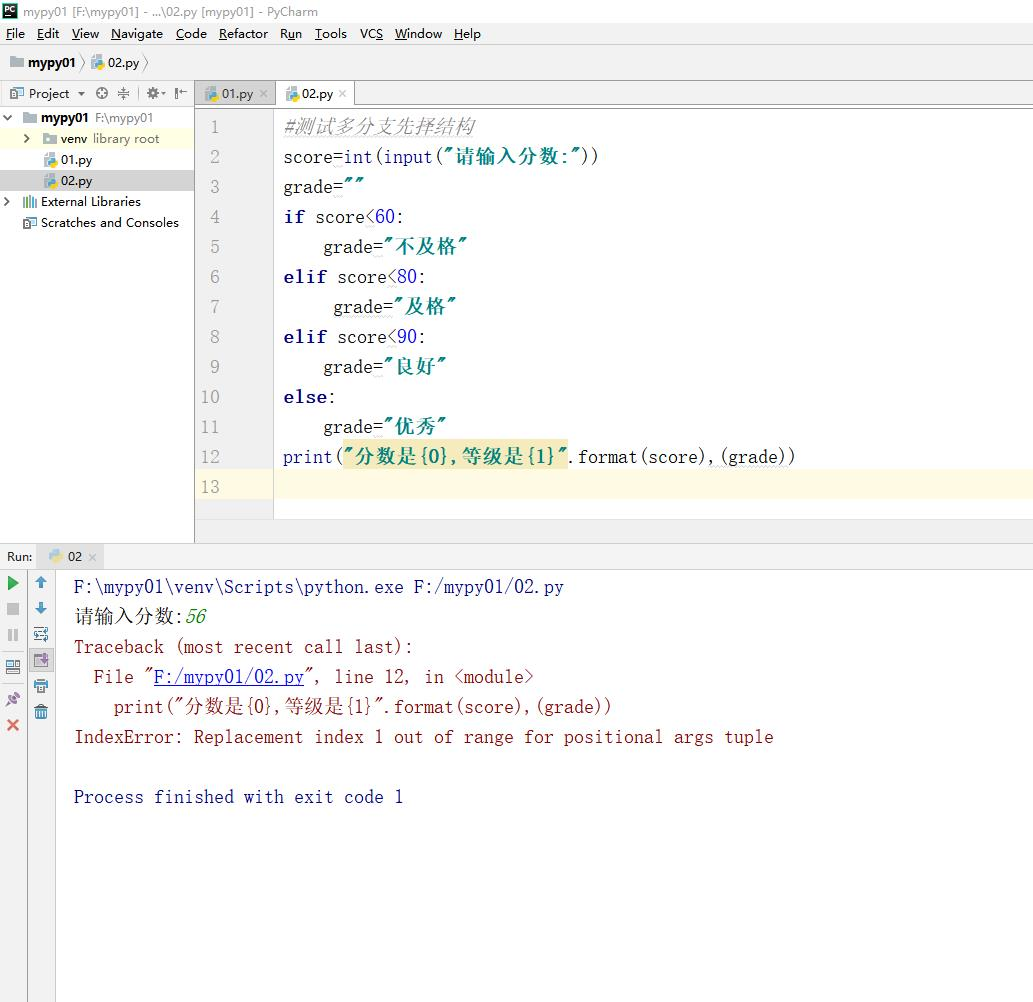The width and height of the screenshot is (1033, 1002).
Task: Select 01.py in the project tree
Action: (76, 159)
